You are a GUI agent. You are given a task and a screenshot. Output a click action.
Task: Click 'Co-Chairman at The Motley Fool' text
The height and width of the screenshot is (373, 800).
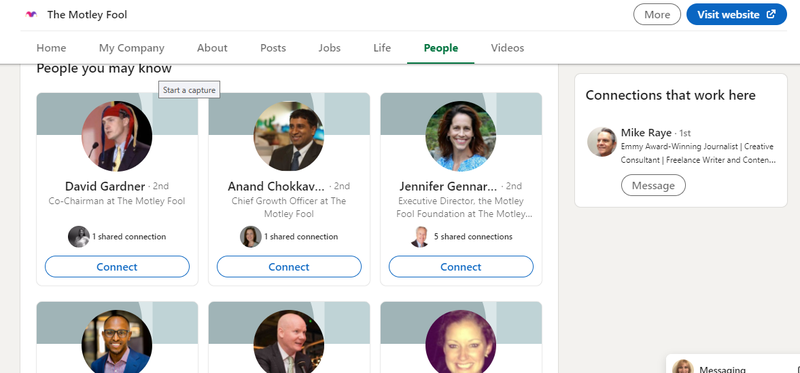click(117, 201)
